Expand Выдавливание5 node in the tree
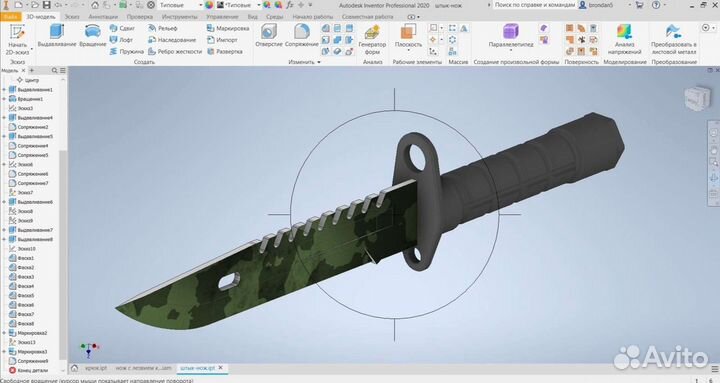This screenshot has height=383, width=720. click(x=4, y=136)
